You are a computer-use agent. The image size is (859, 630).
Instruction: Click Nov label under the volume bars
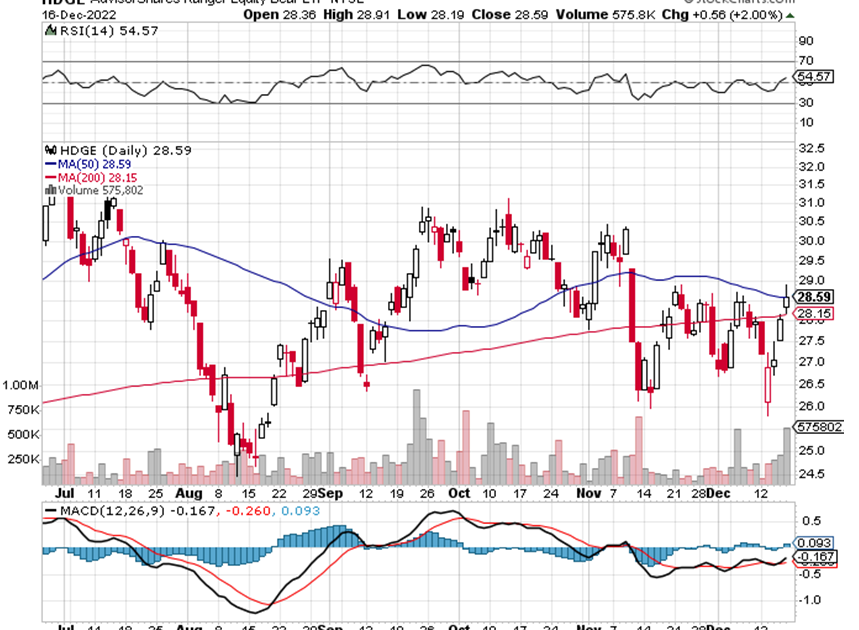[588, 493]
